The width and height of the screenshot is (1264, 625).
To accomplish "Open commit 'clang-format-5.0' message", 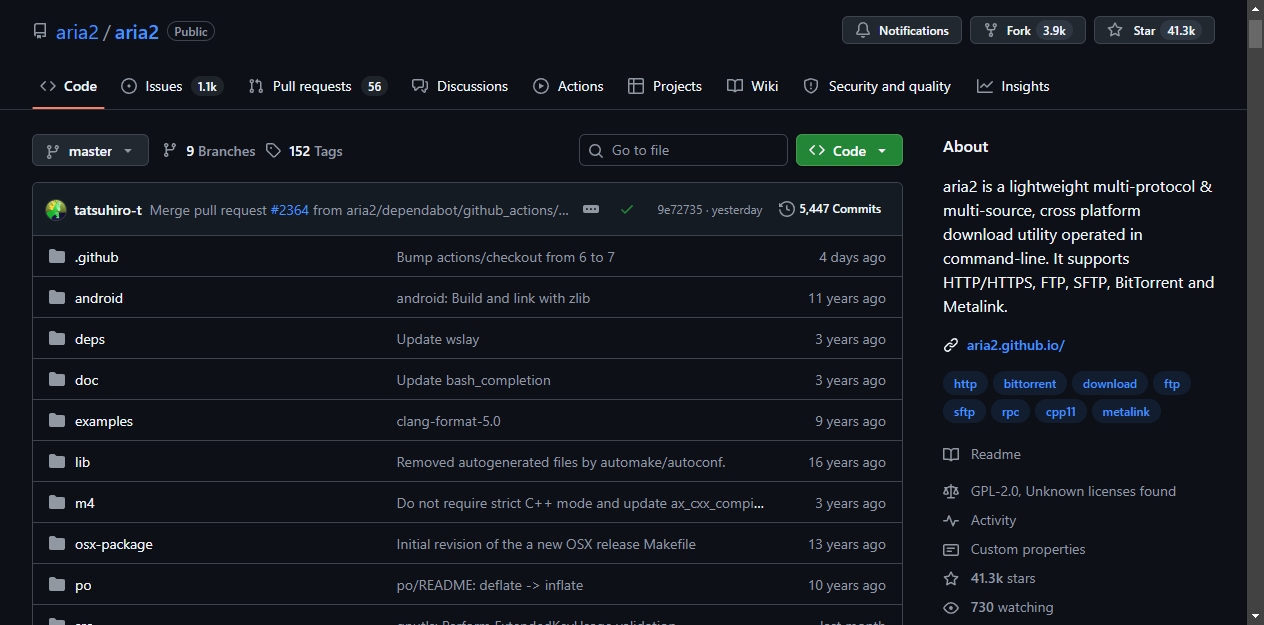I will pos(449,421).
